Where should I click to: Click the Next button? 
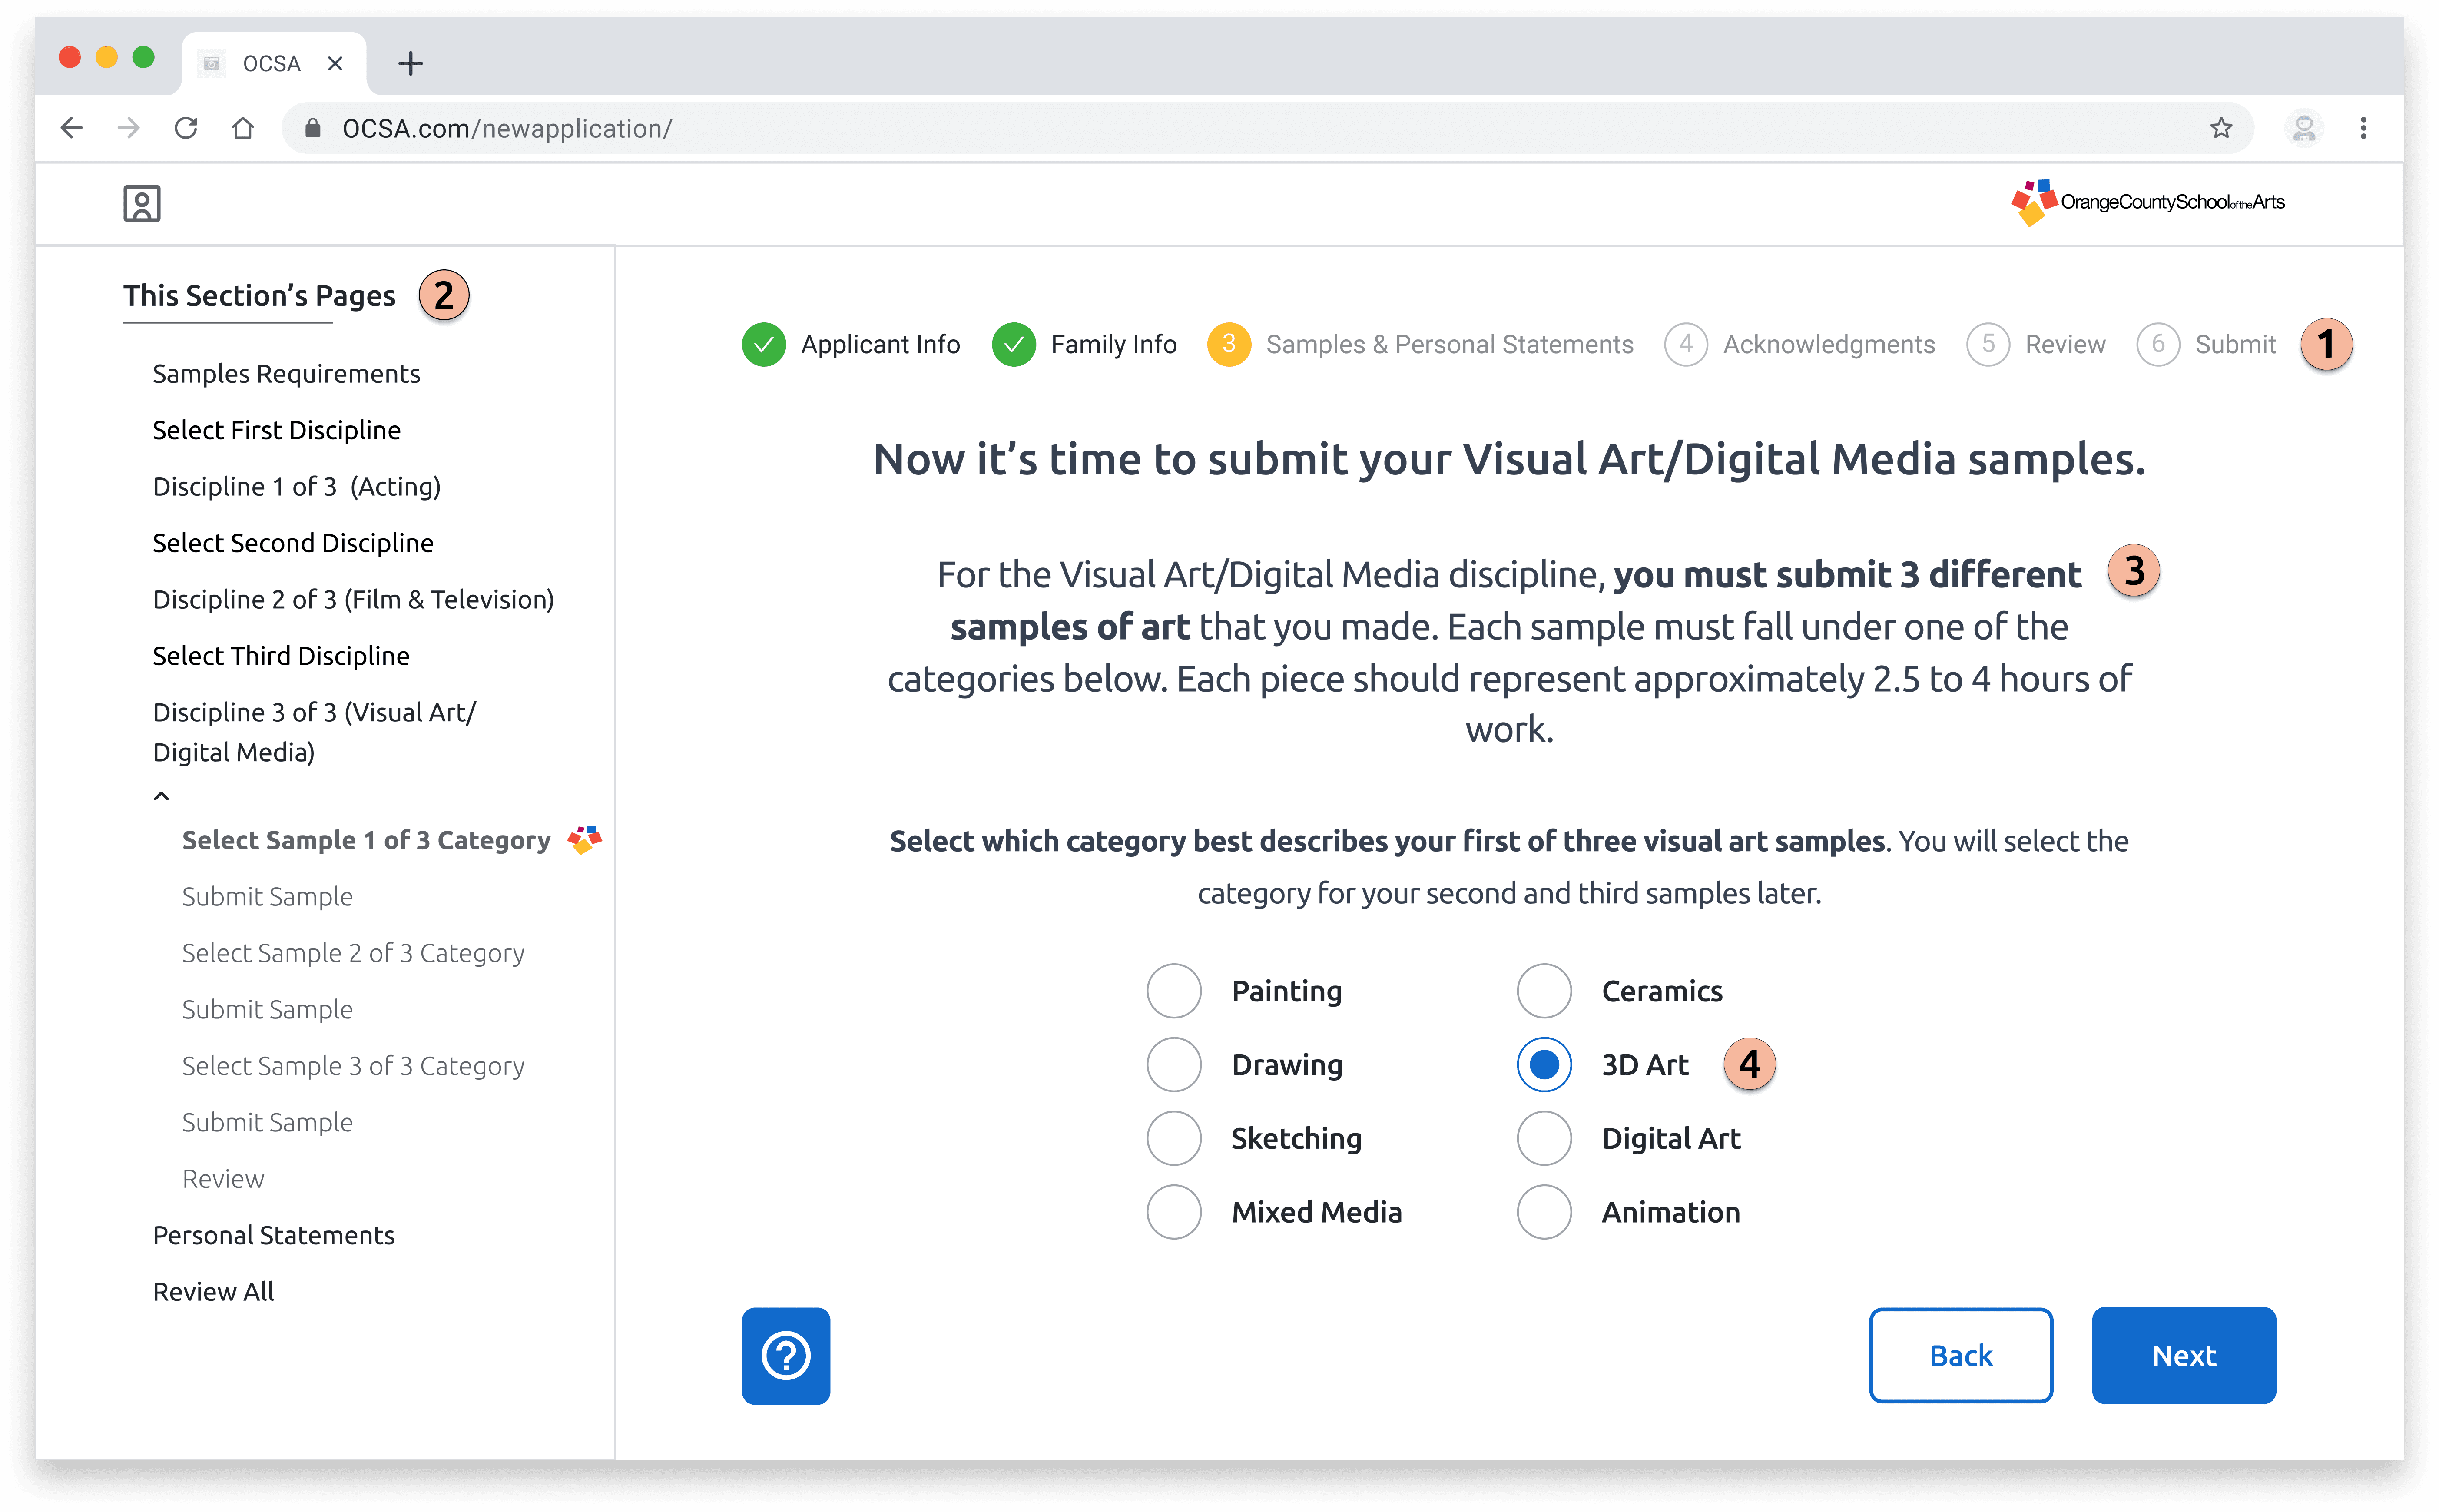2184,1355
